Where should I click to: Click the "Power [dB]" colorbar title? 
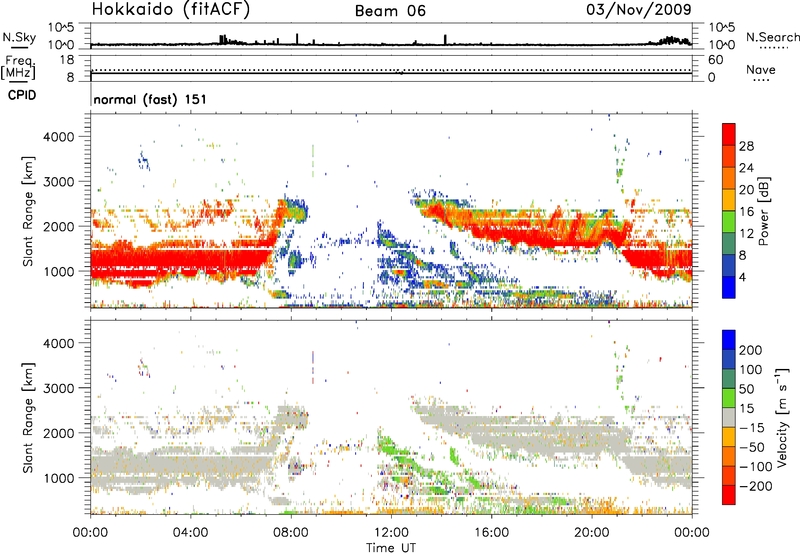click(764, 211)
